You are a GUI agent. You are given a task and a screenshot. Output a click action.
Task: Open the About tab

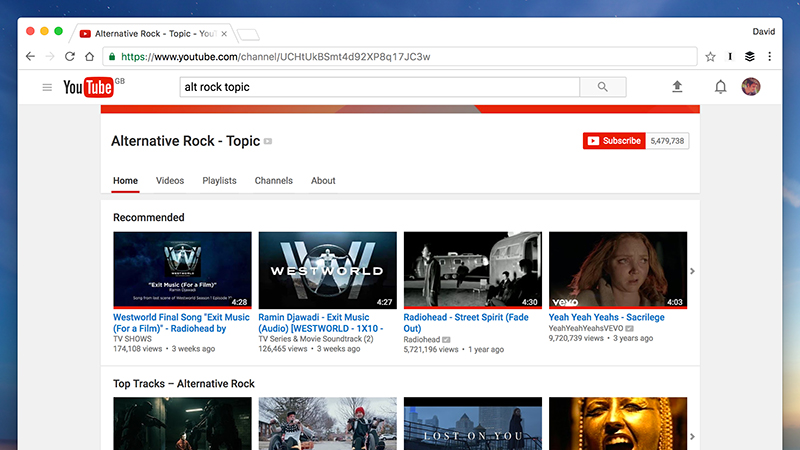323,181
